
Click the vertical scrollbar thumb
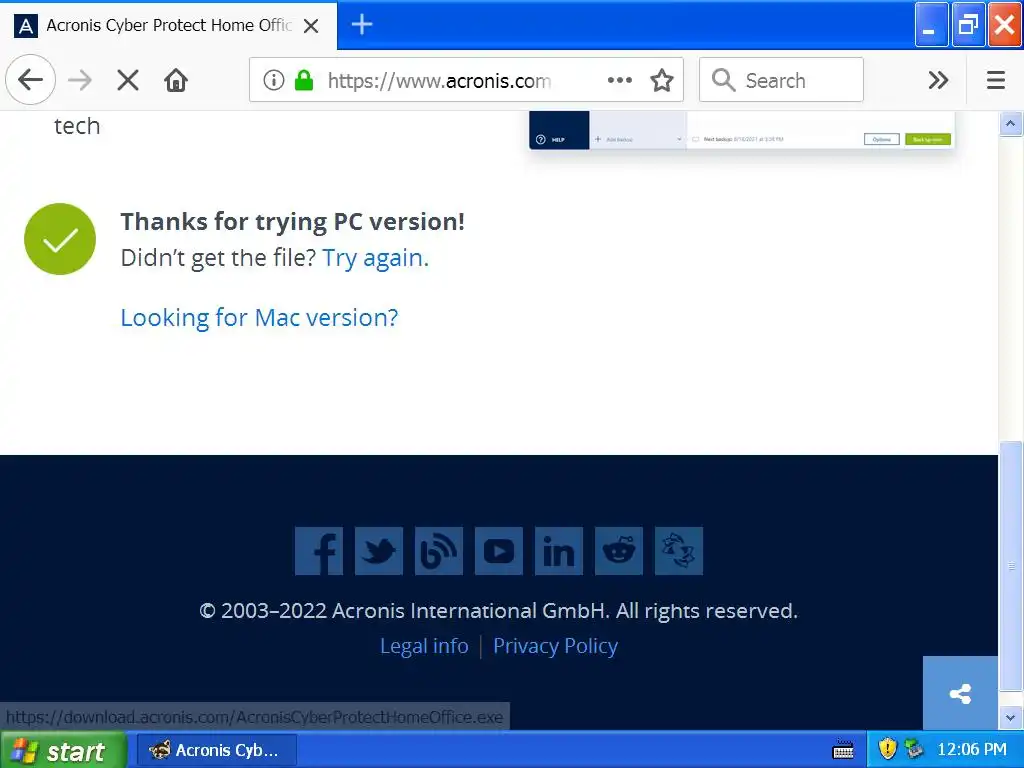pos(1011,565)
